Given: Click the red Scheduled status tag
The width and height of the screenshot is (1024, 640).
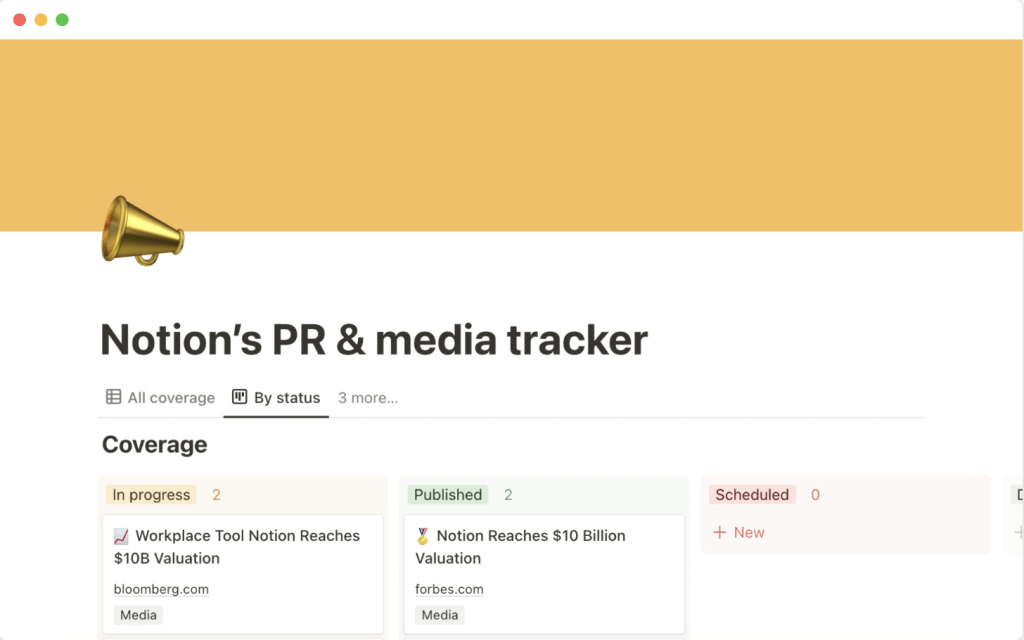Looking at the screenshot, I should pyautogui.click(x=752, y=494).
